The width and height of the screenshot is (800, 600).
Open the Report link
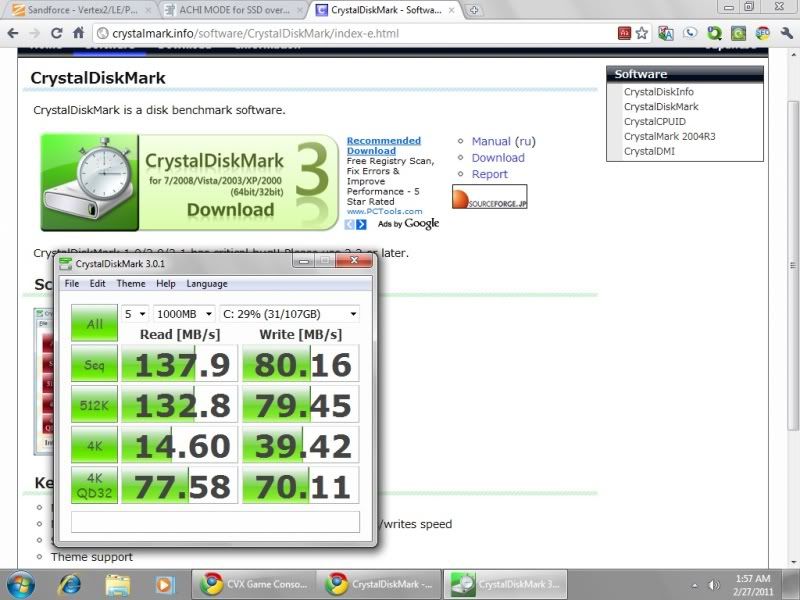click(x=489, y=174)
